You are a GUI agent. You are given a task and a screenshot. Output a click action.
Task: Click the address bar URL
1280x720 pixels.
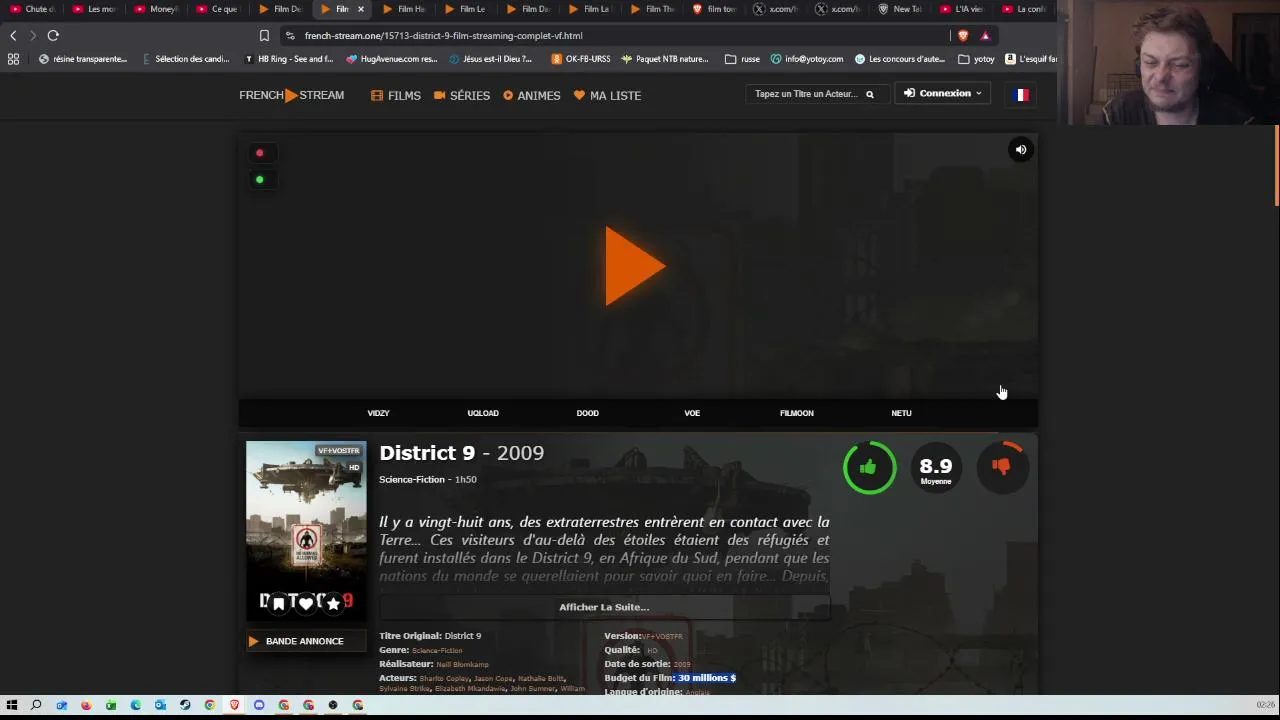coord(444,36)
